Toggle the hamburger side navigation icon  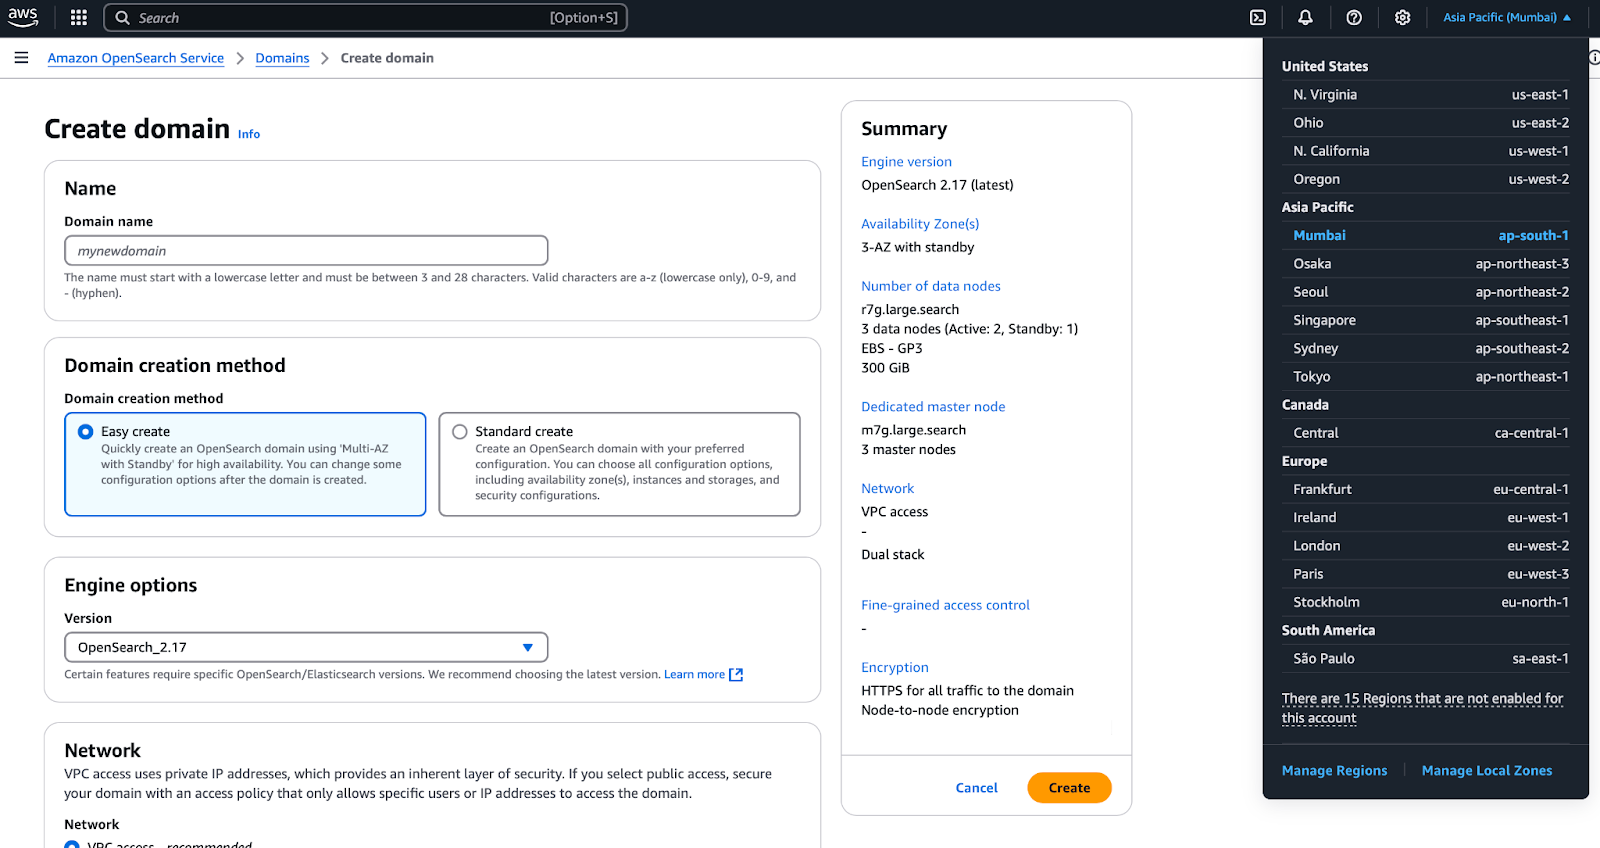pyautogui.click(x=21, y=58)
